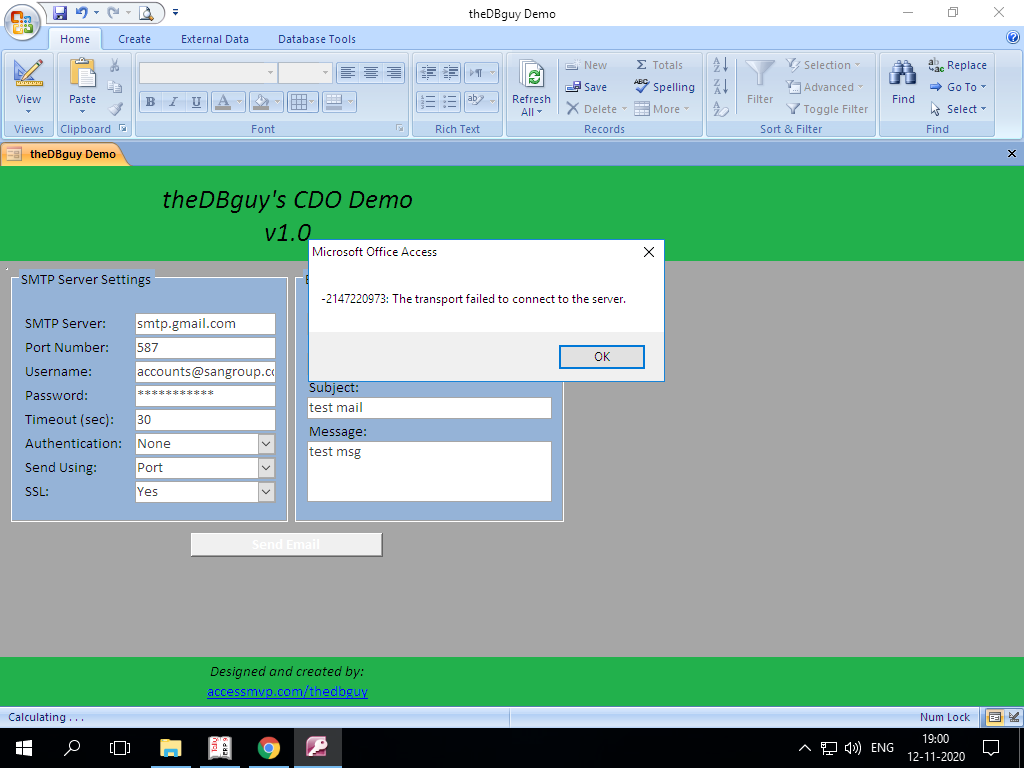Open font color dropdown arrow
Image resolution: width=1024 pixels, height=768 pixels.
point(240,102)
